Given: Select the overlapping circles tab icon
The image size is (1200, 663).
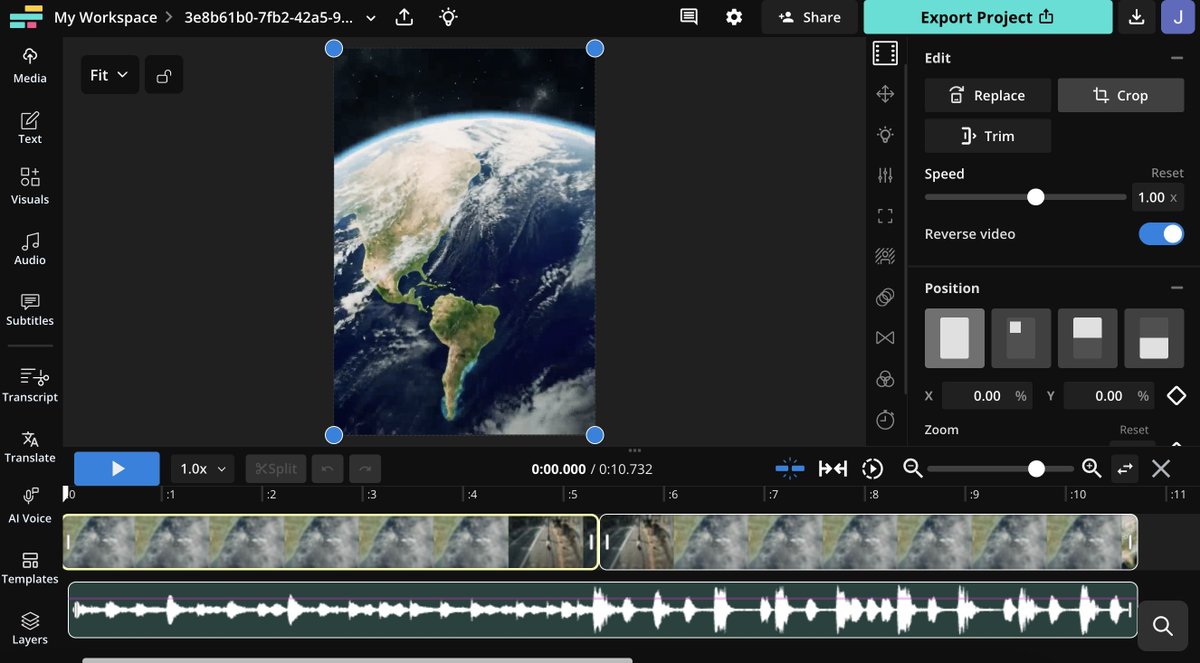Looking at the screenshot, I should 885,297.
